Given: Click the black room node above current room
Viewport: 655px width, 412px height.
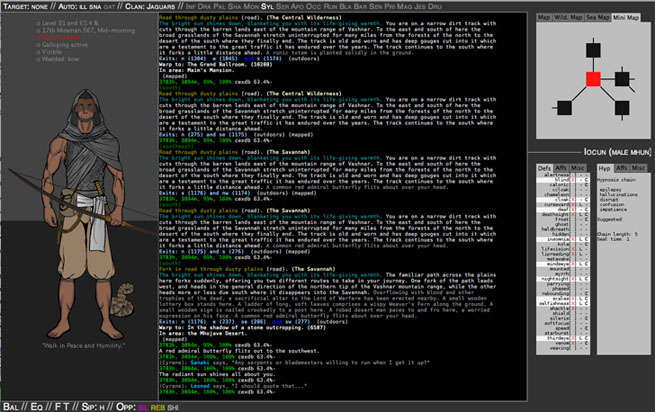Looking at the screenshot, I should point(593,48).
